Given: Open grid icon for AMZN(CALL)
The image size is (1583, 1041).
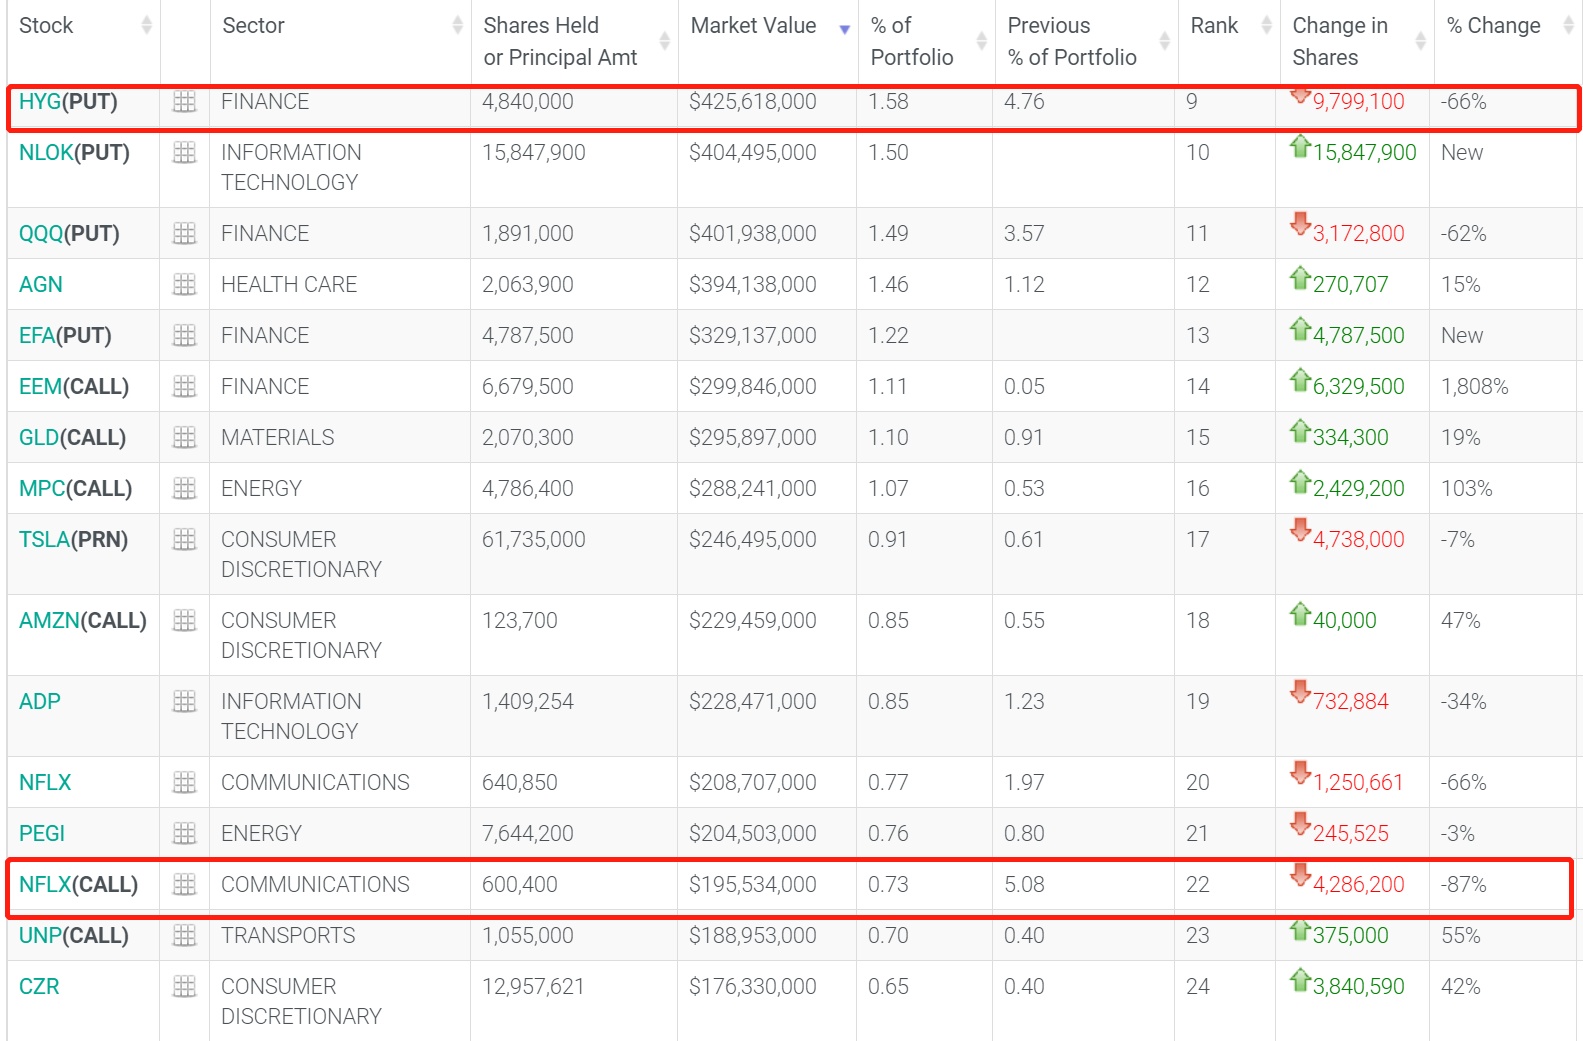Looking at the screenshot, I should [x=184, y=621].
